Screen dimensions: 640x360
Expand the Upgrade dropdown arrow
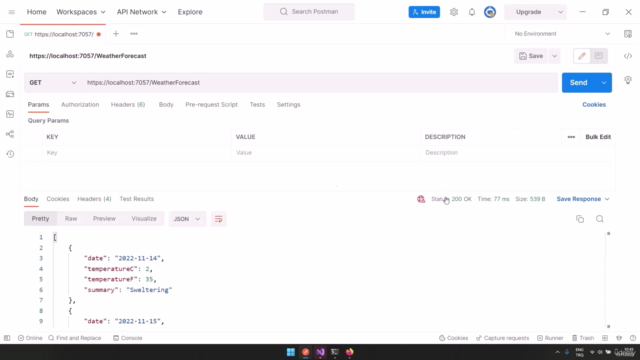pyautogui.click(x=560, y=12)
